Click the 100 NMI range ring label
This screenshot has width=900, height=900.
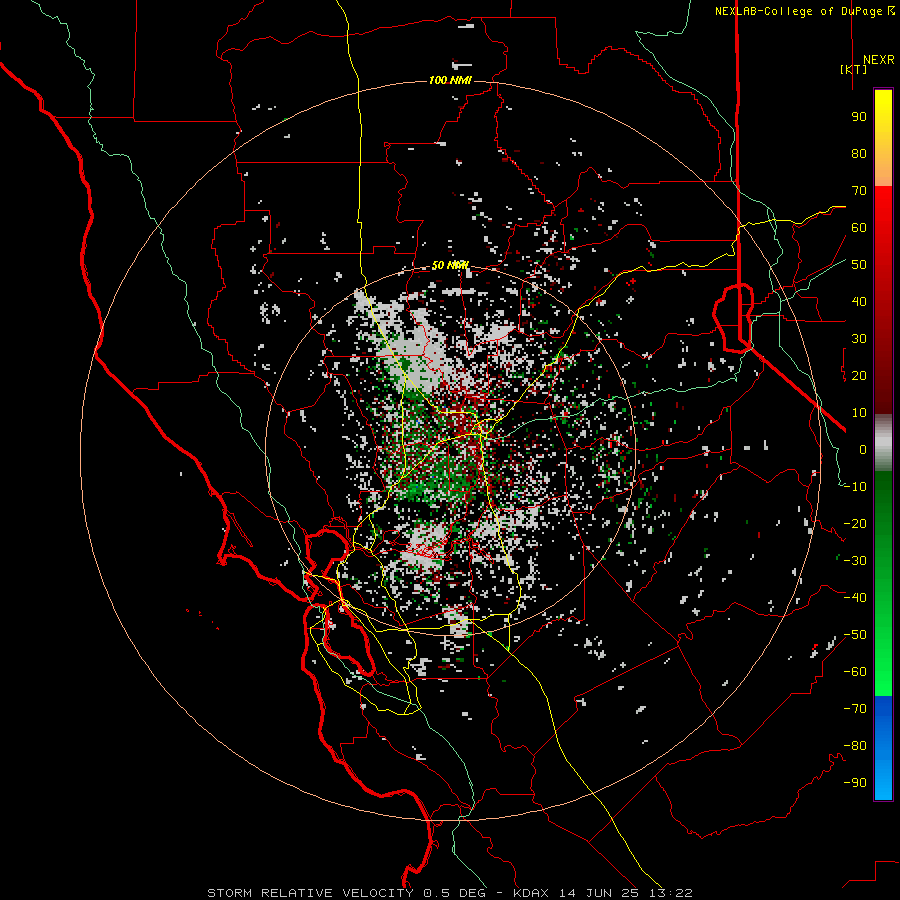tap(450, 80)
